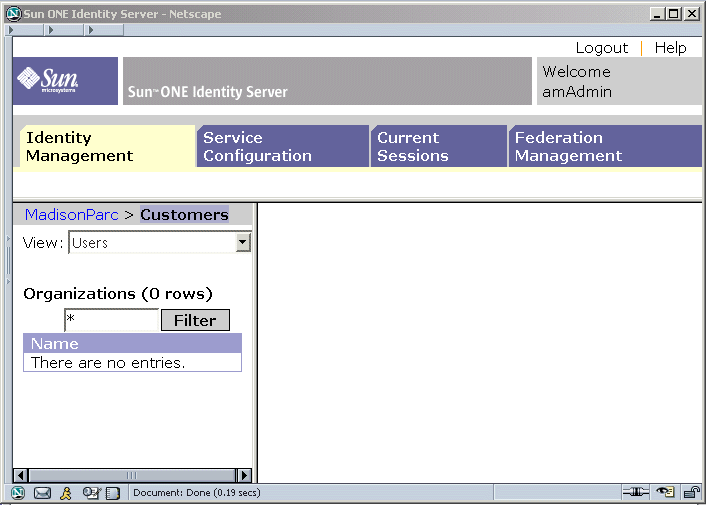Screen dimensions: 706x505
Task: Switch to the Service Configuration tab
Action: coord(283,146)
